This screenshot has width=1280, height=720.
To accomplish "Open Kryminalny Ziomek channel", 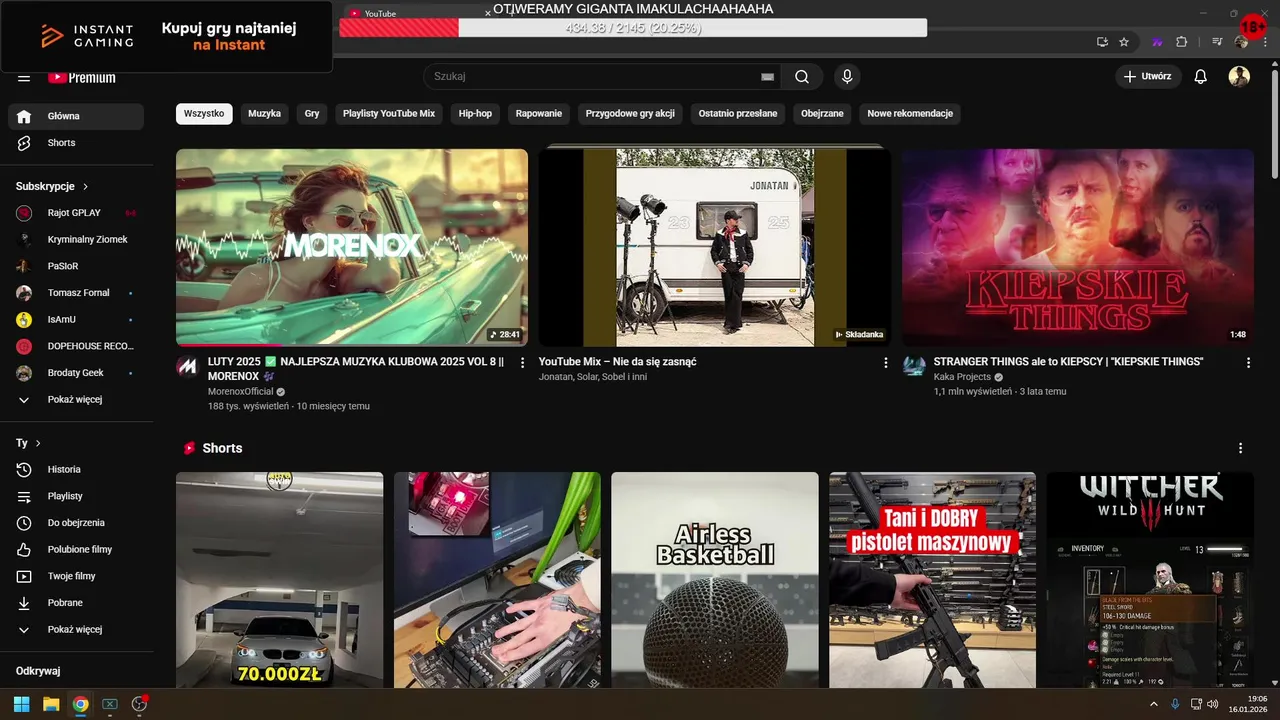I will click(x=76, y=240).
